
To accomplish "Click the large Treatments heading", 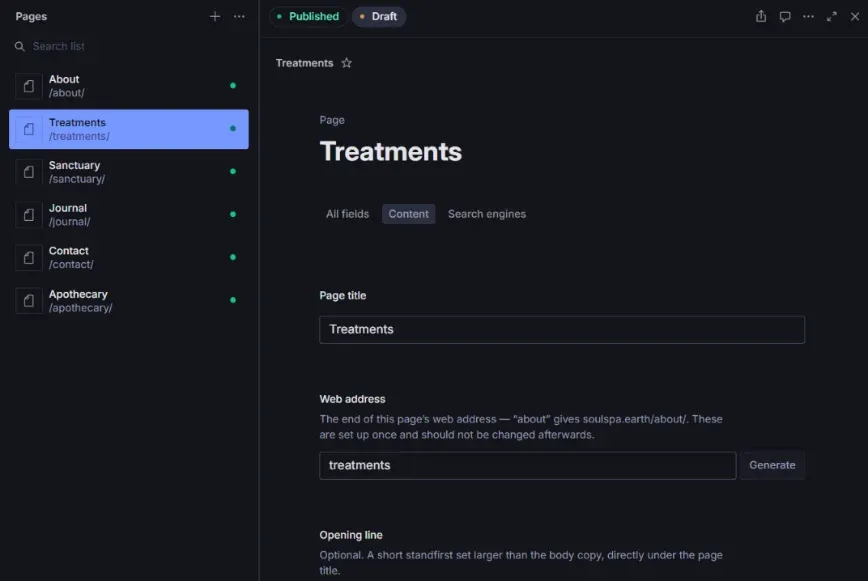I will pos(391,152).
